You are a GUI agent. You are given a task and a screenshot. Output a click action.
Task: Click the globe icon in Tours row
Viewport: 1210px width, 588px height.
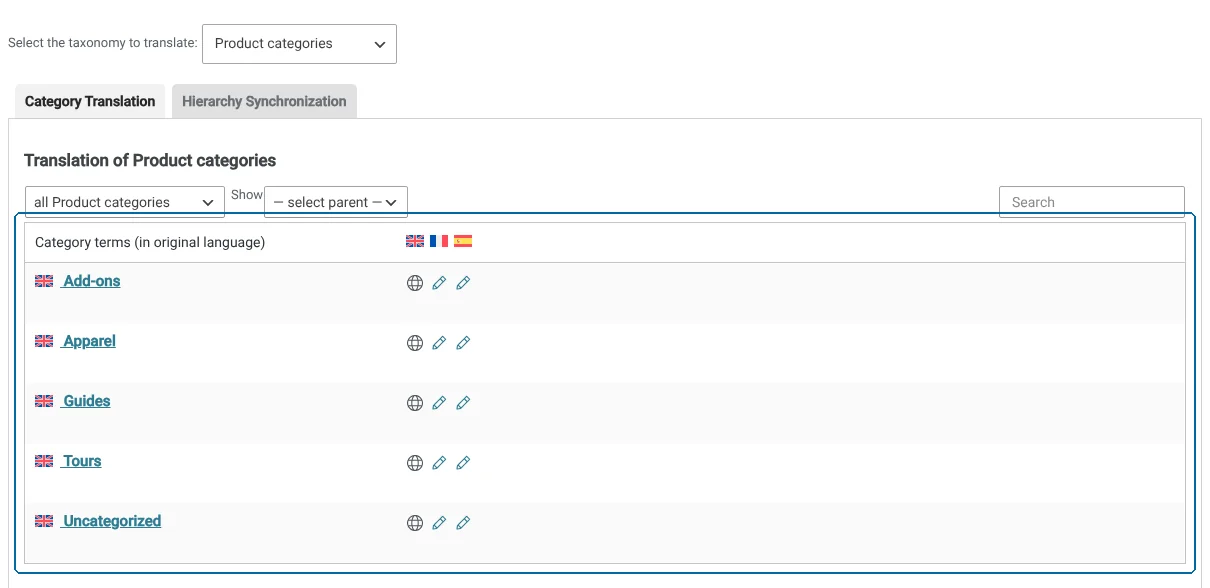(415, 463)
